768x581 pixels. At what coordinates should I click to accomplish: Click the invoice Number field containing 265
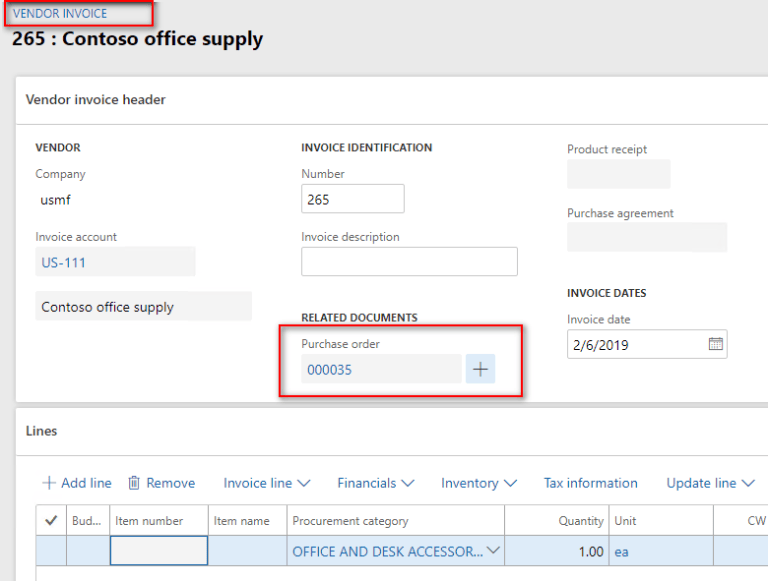tap(353, 199)
